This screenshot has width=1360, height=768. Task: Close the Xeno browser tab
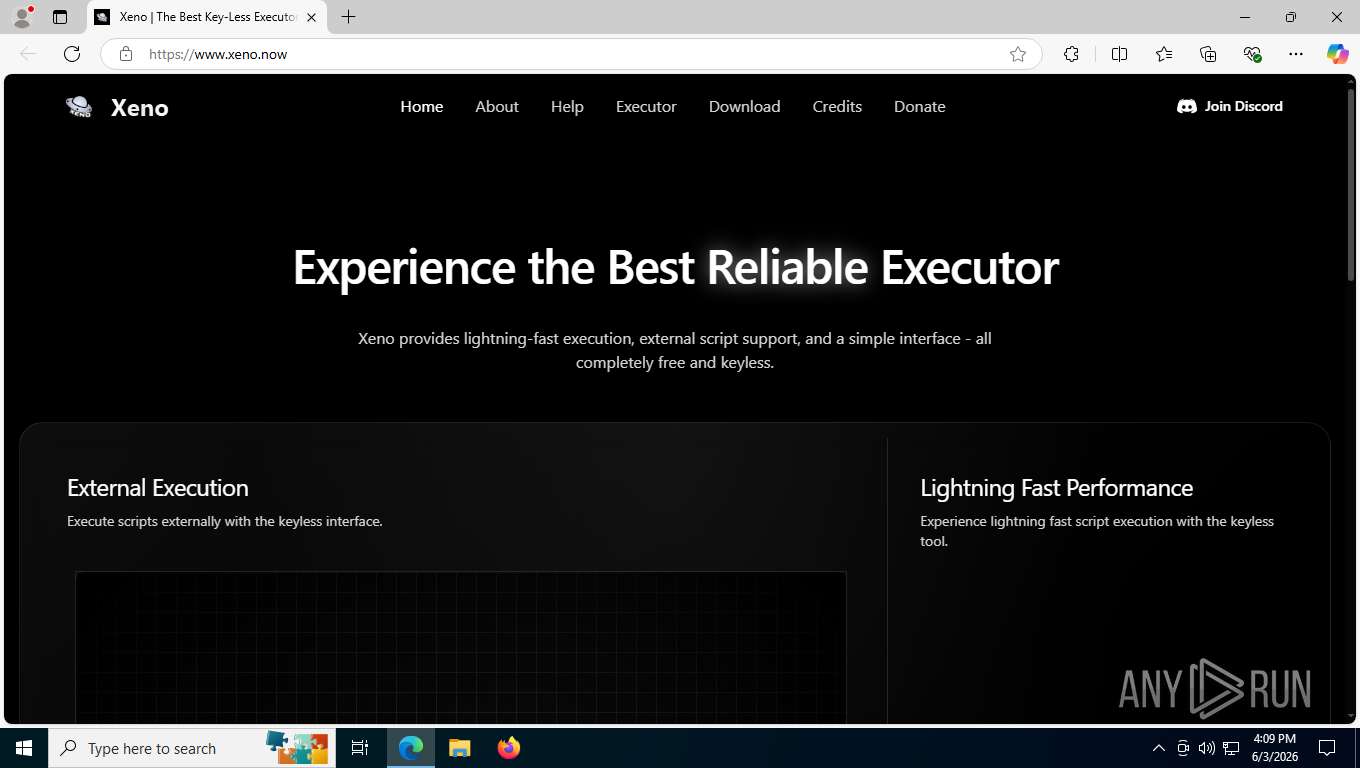coord(311,17)
